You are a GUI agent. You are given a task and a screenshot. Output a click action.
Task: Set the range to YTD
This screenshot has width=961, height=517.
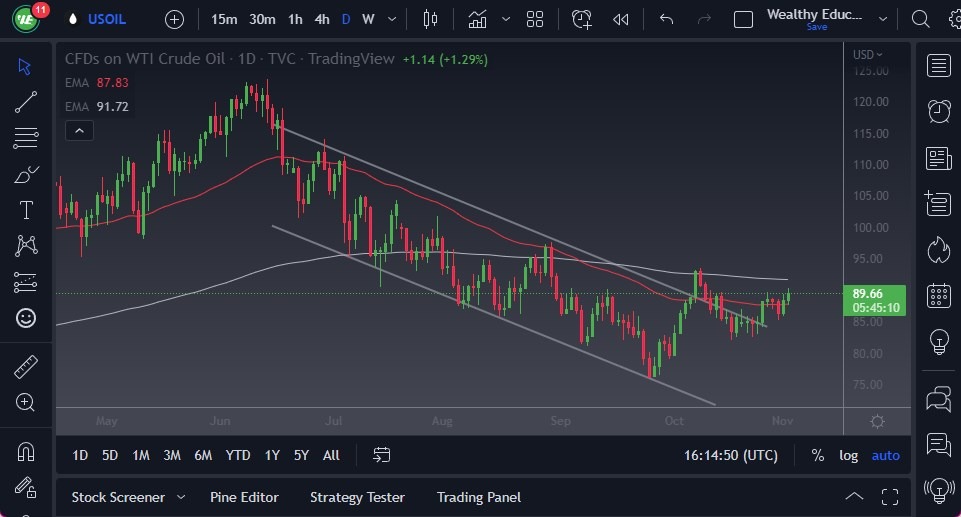click(238, 455)
